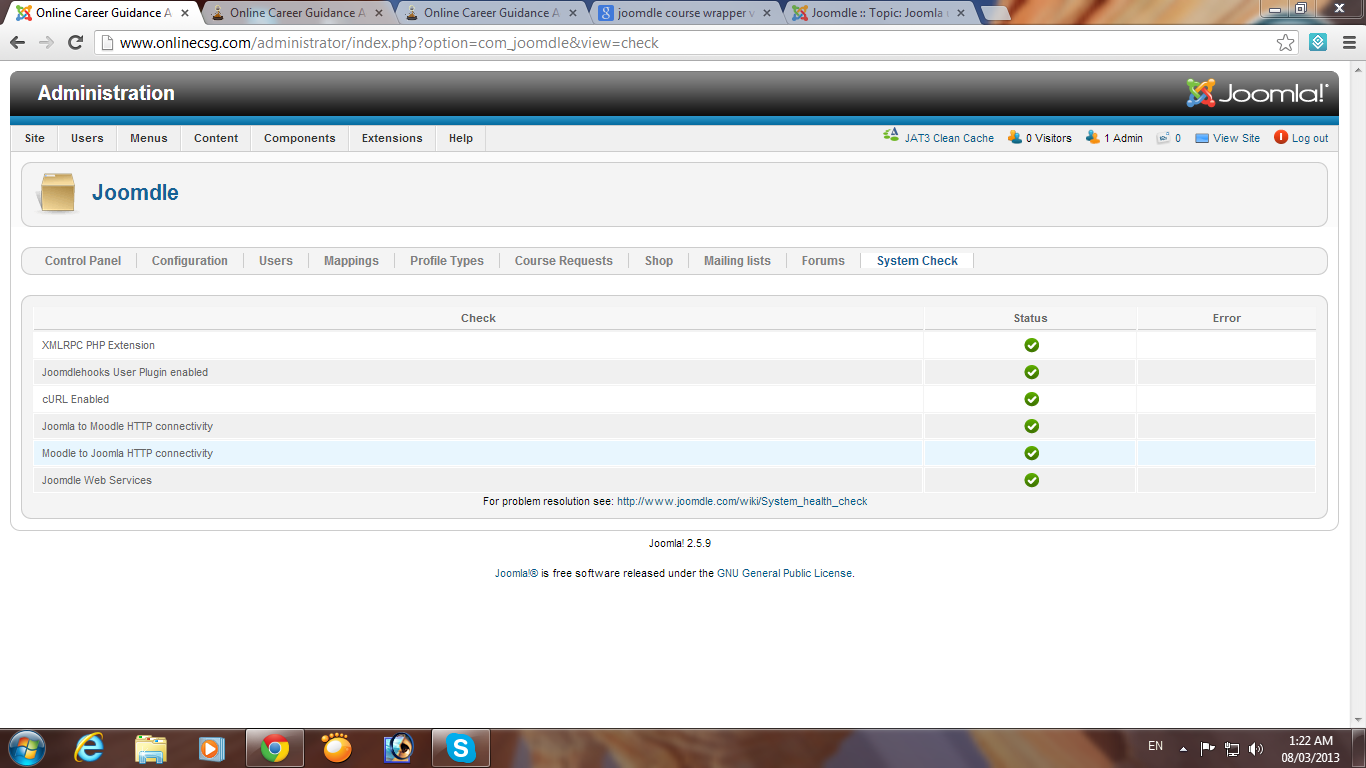Go to the Joomdle Control Panel tab

[x=83, y=261]
